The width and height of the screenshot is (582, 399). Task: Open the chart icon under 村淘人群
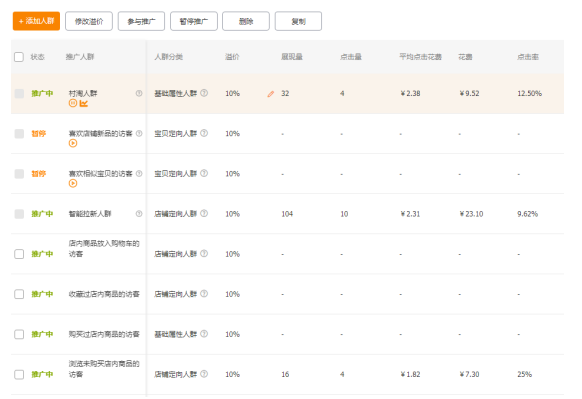84,103
